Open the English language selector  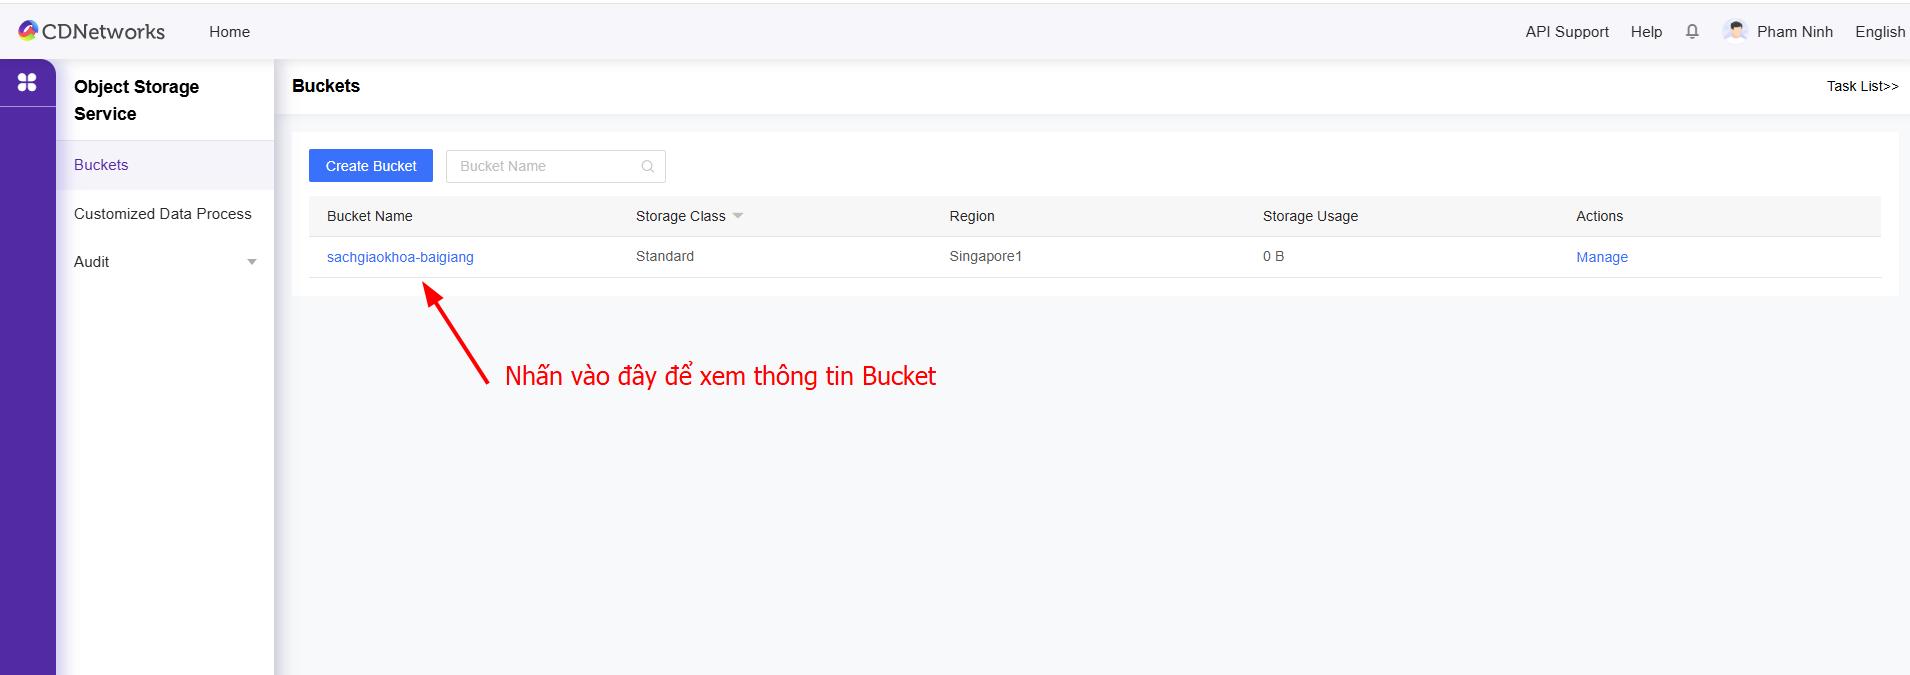point(1879,31)
